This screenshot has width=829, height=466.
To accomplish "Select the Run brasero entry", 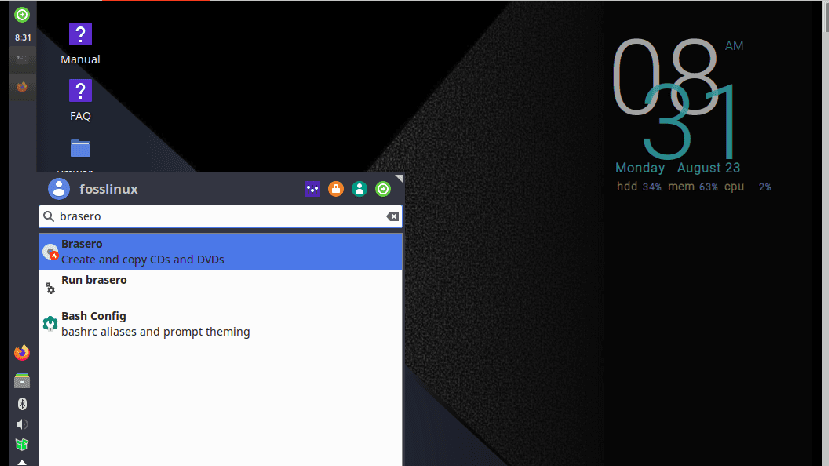I will 220,287.
